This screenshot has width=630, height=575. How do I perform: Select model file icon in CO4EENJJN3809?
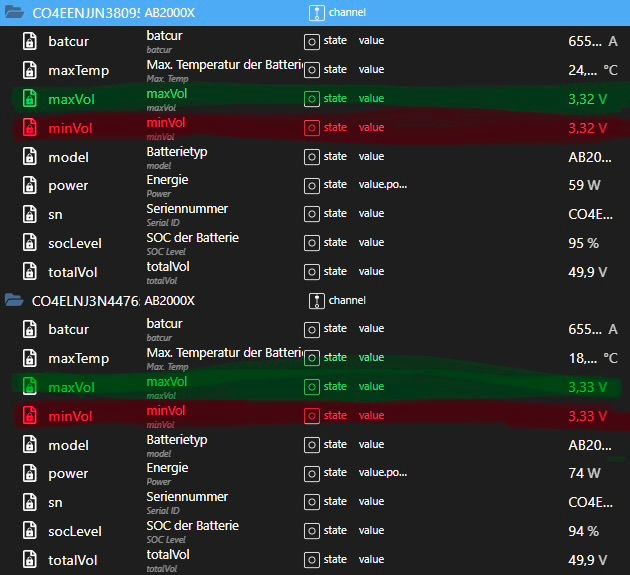[x=30, y=157]
